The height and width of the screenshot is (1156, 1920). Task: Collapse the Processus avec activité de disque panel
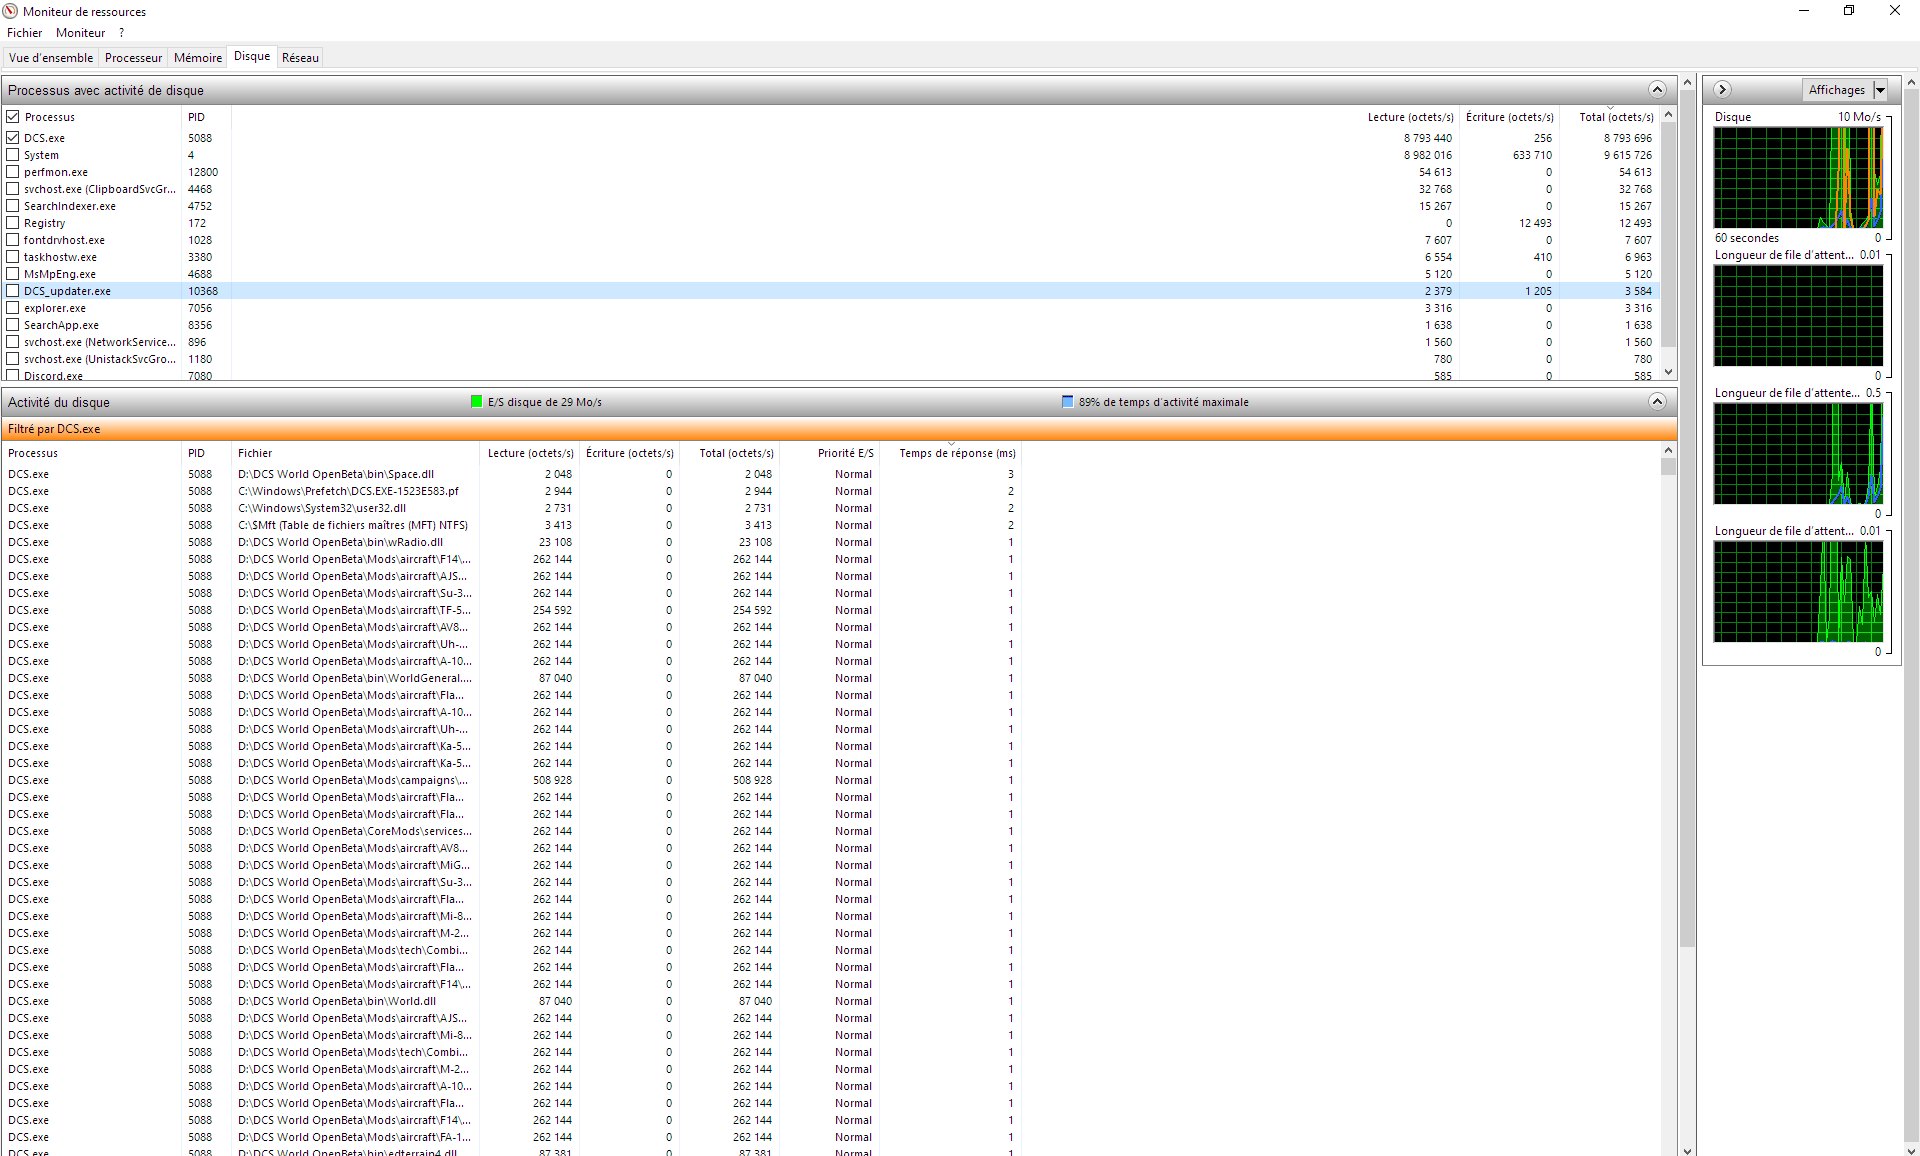point(1657,90)
